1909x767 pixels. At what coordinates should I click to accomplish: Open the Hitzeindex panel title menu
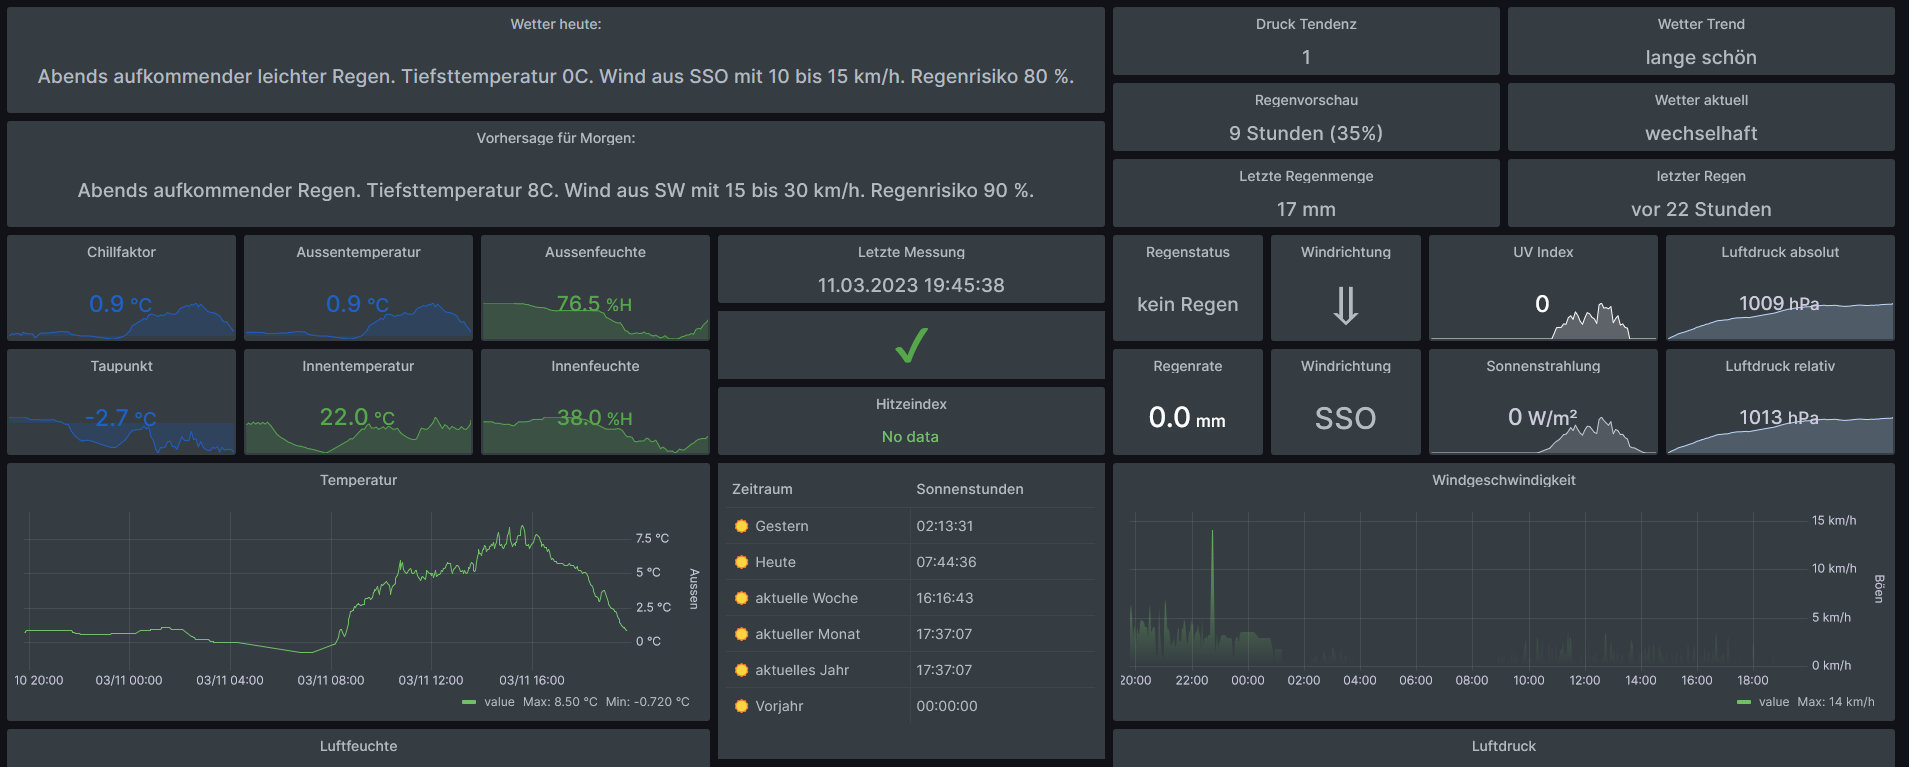[911, 404]
